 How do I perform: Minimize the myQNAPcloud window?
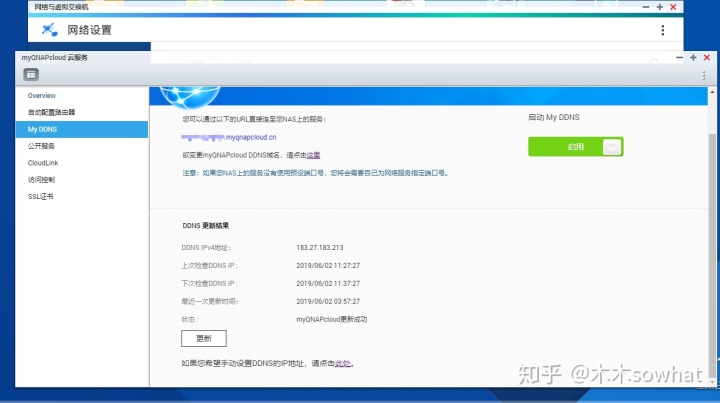click(x=679, y=57)
